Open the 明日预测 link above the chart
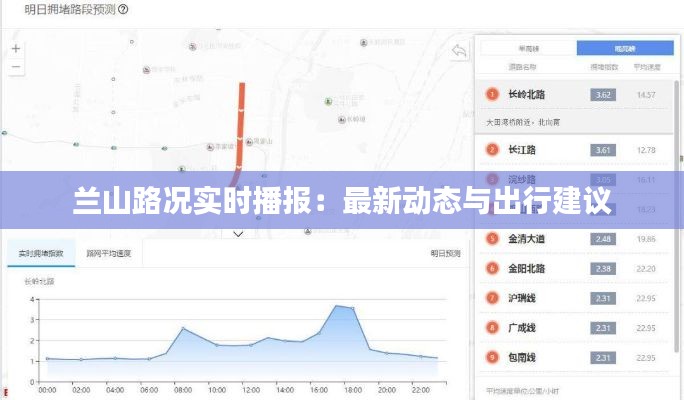684x400 pixels. coord(445,253)
